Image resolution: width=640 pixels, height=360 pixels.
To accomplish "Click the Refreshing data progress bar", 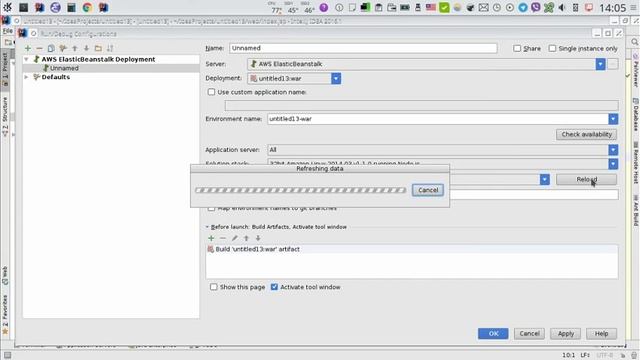I will [x=300, y=190].
